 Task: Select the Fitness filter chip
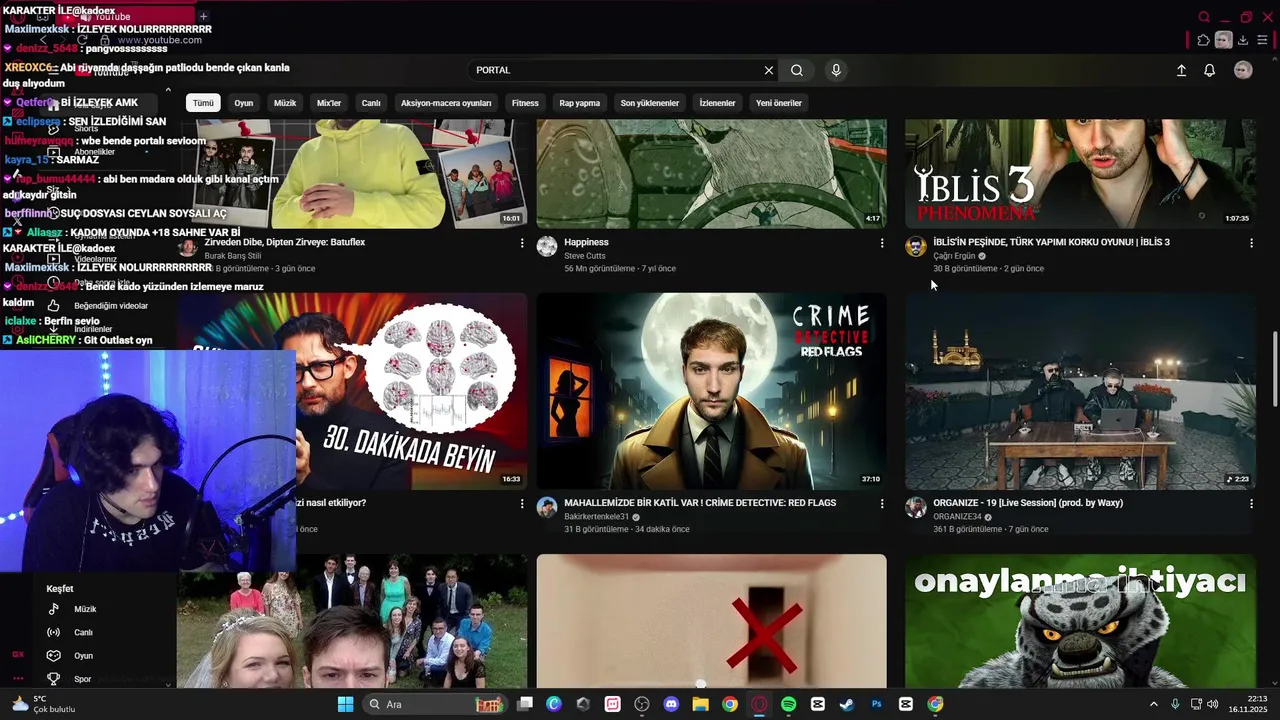point(525,103)
